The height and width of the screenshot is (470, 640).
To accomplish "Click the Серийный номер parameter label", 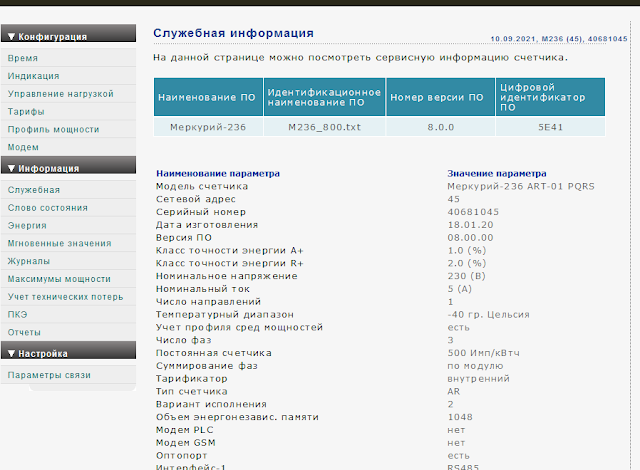I will point(201,212).
